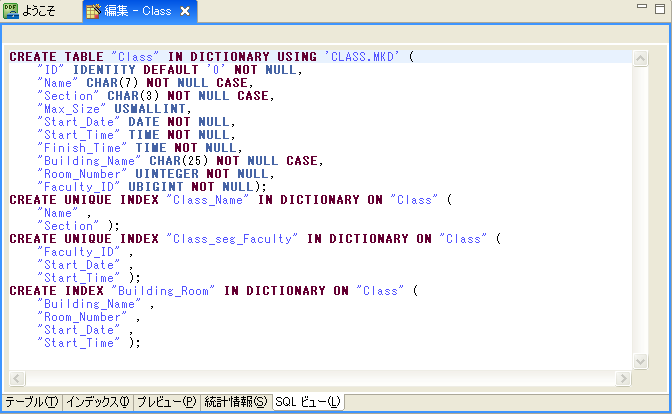Click the horizontal scrollbar right arrow
Image resolution: width=672 pixels, height=414 pixels.
[x=624, y=379]
